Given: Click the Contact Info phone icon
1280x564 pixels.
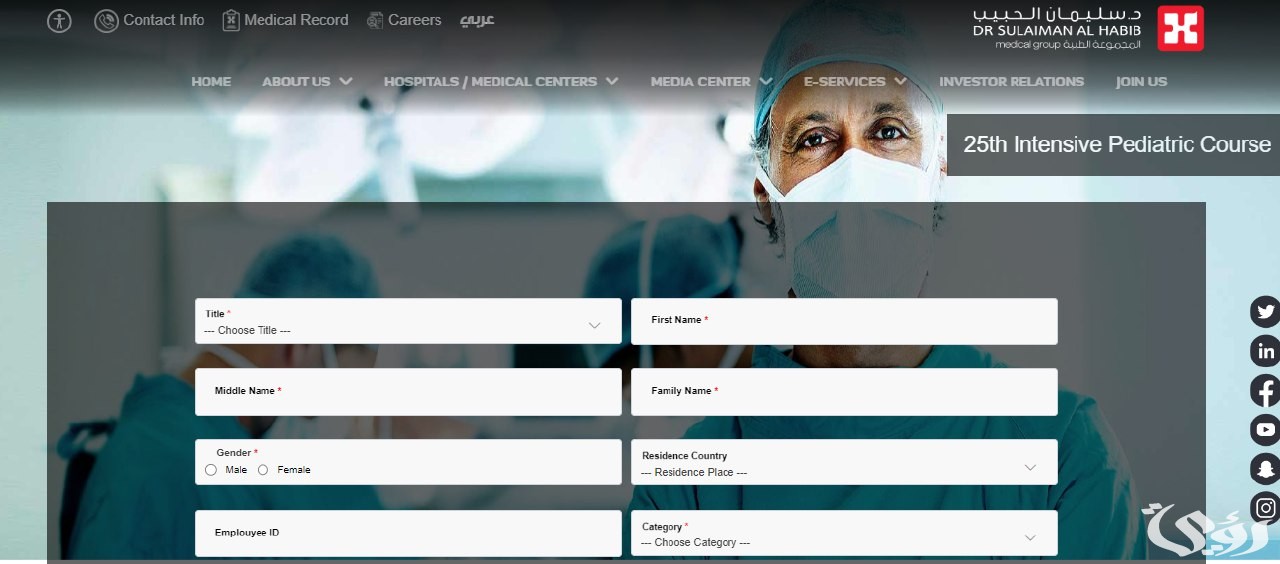Looking at the screenshot, I should pyautogui.click(x=106, y=21).
